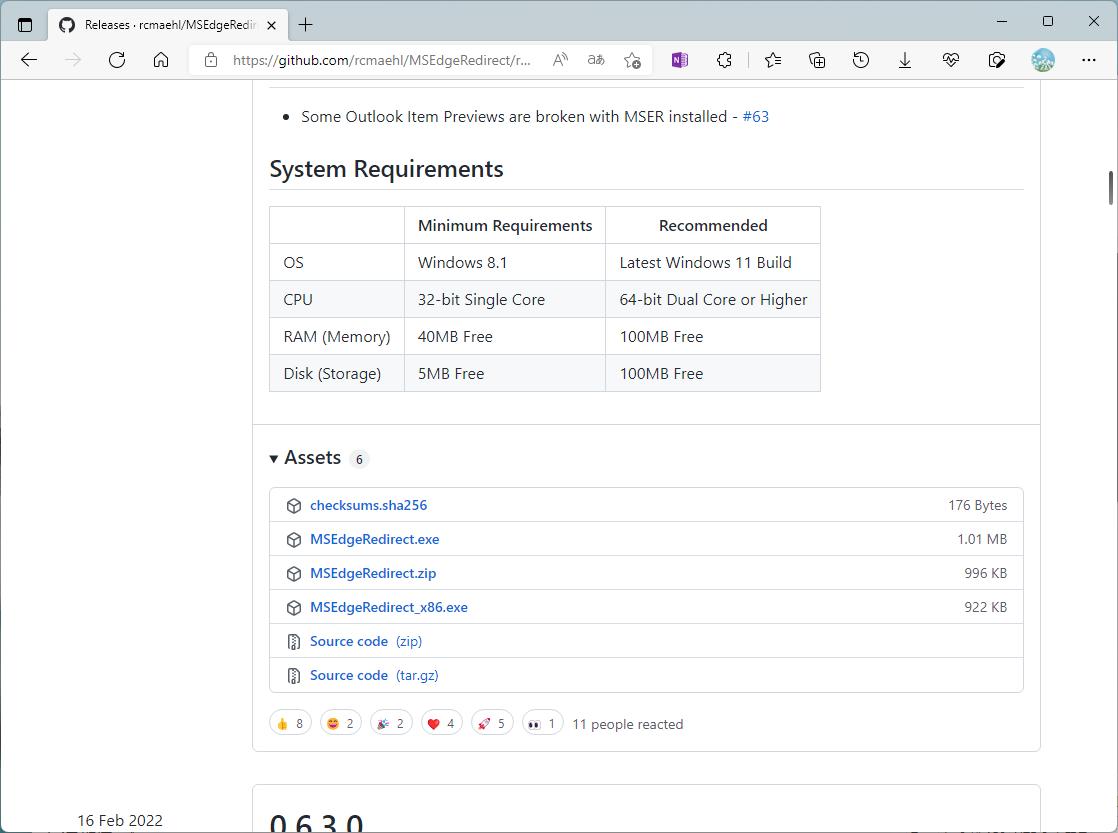Toggle the rocket reaction
Screen dimensions: 1118x833
click(x=492, y=723)
